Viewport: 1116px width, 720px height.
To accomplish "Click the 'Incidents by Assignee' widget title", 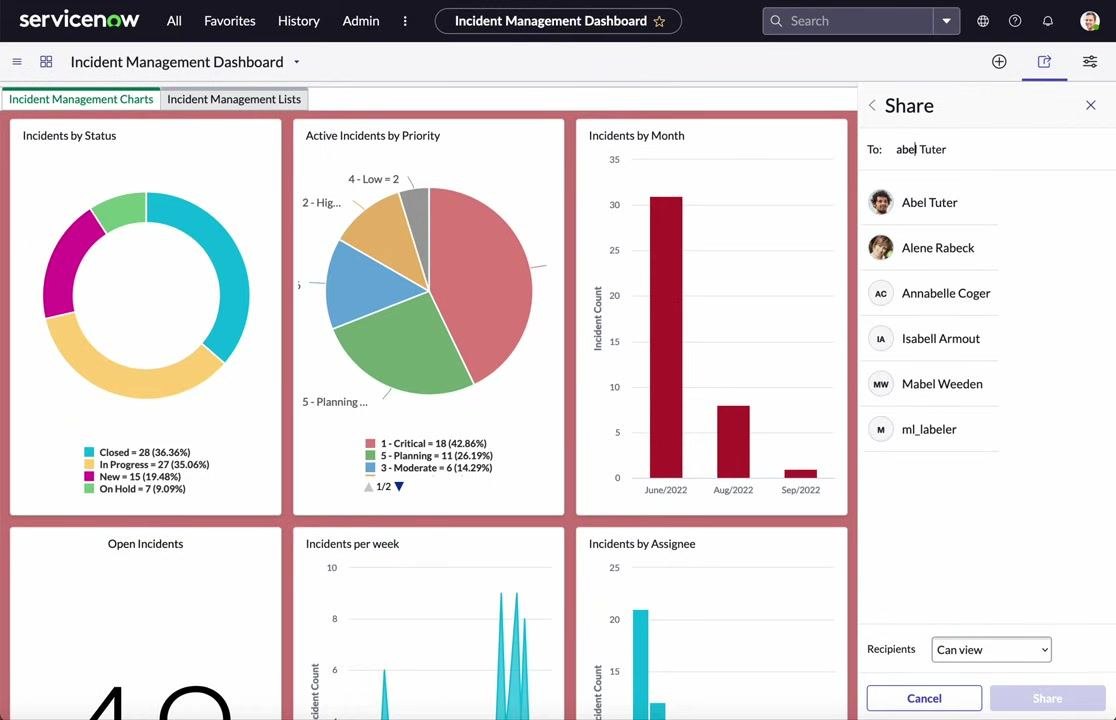I will 642,544.
